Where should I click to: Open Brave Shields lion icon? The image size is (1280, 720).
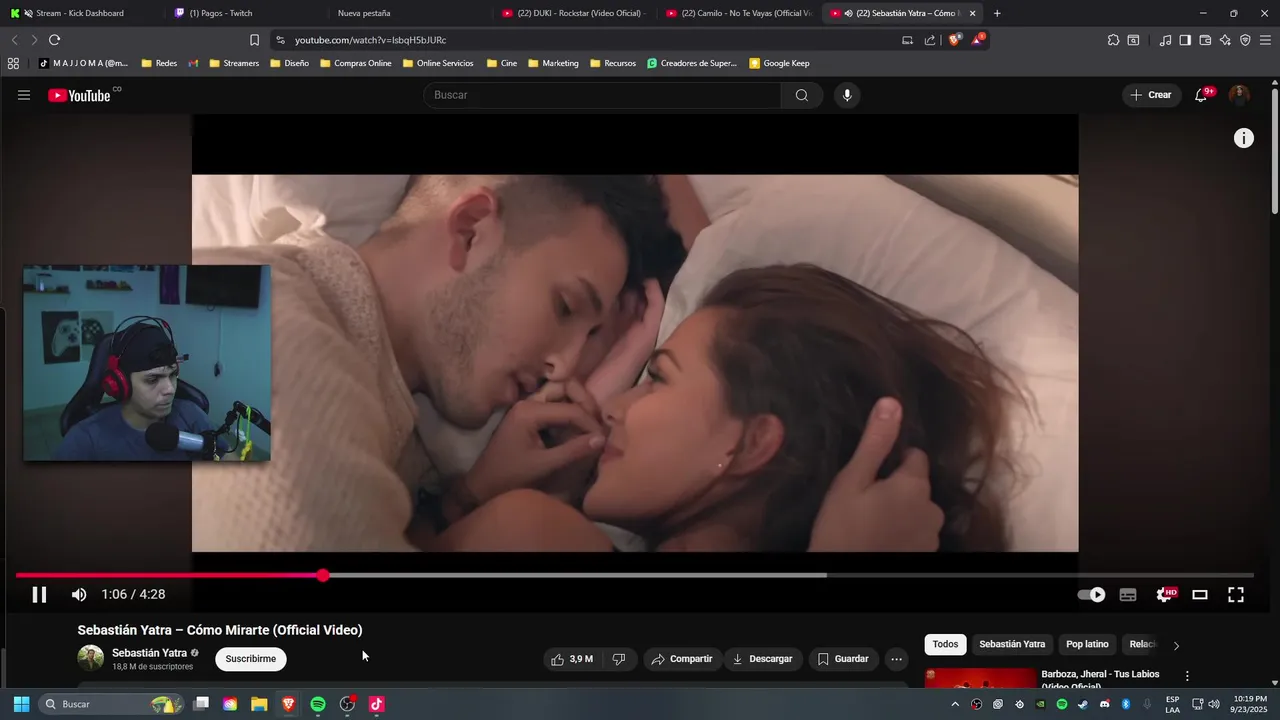tap(954, 40)
